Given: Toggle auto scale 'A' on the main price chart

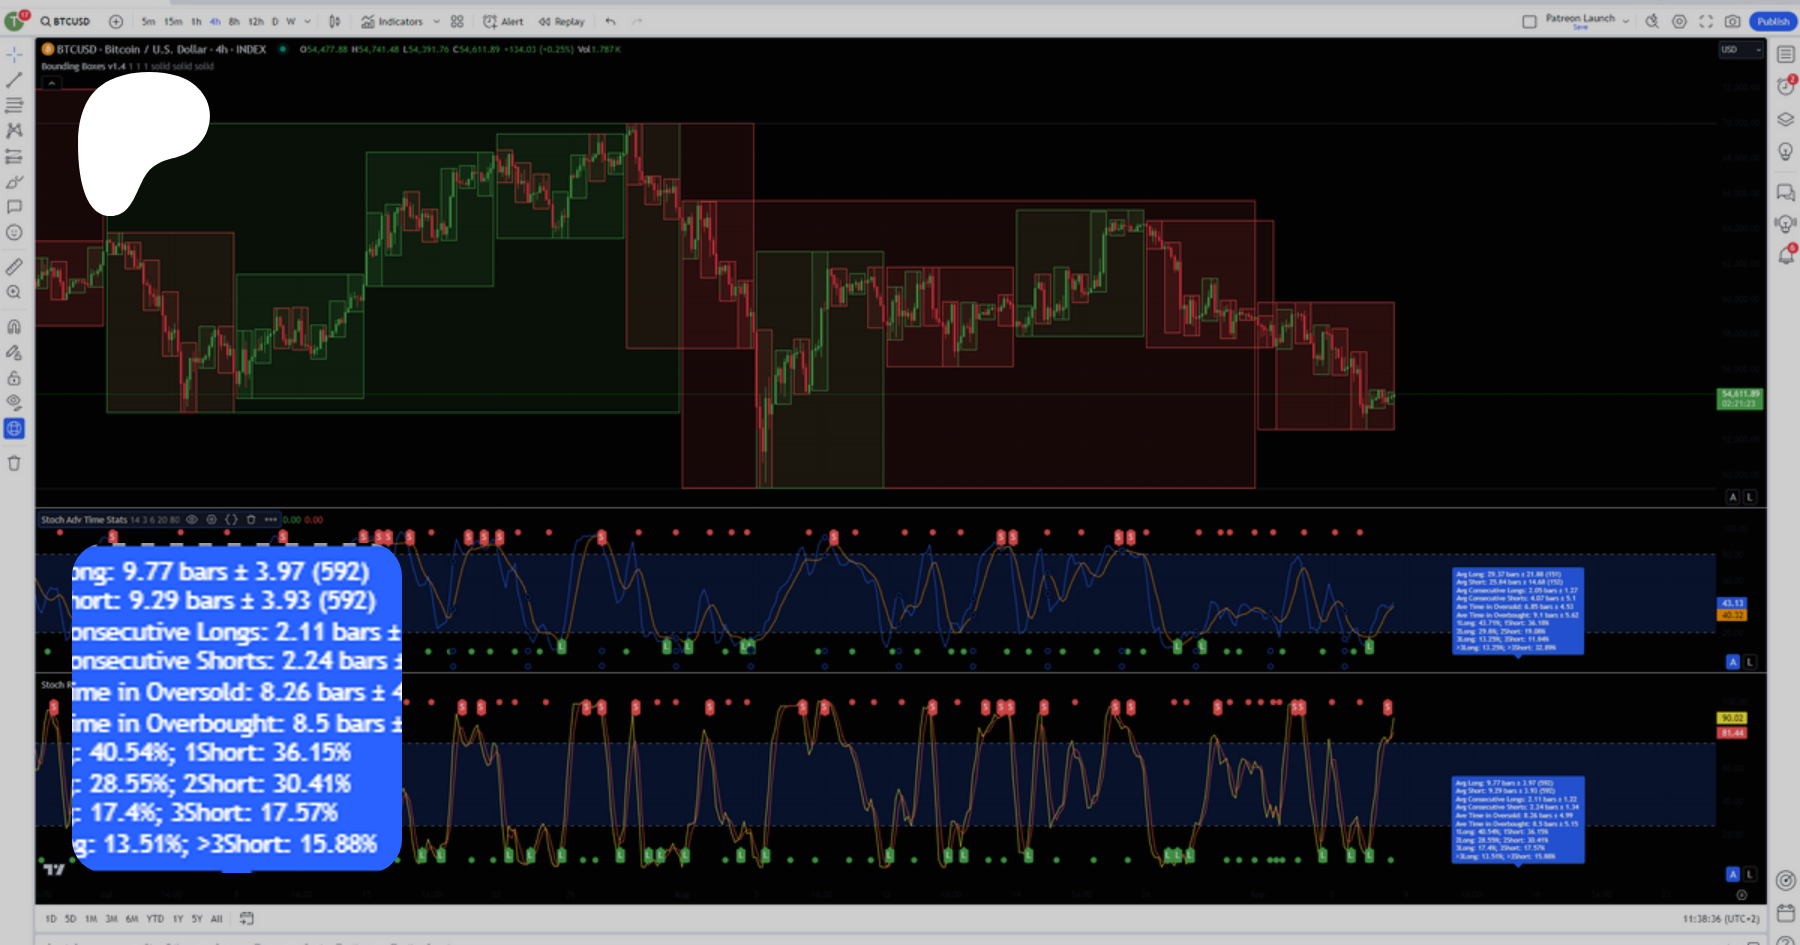Looking at the screenshot, I should pos(1733,497).
